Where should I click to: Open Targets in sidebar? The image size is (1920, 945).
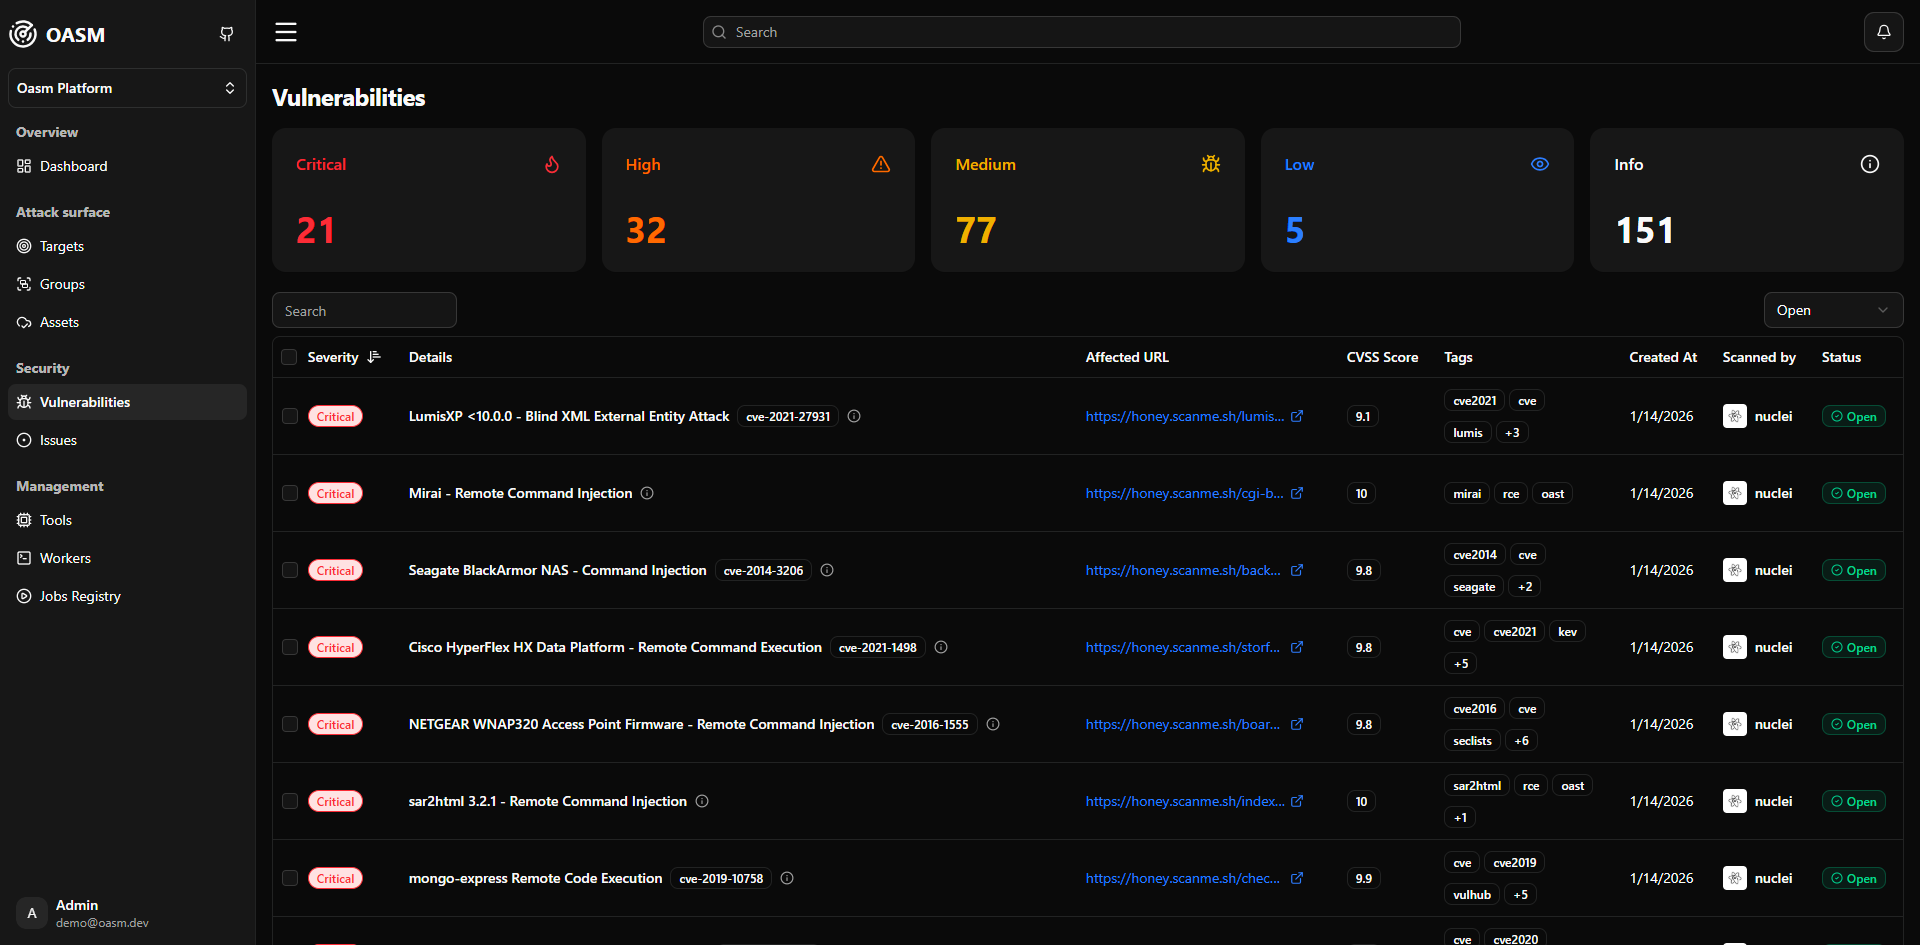pos(127,246)
